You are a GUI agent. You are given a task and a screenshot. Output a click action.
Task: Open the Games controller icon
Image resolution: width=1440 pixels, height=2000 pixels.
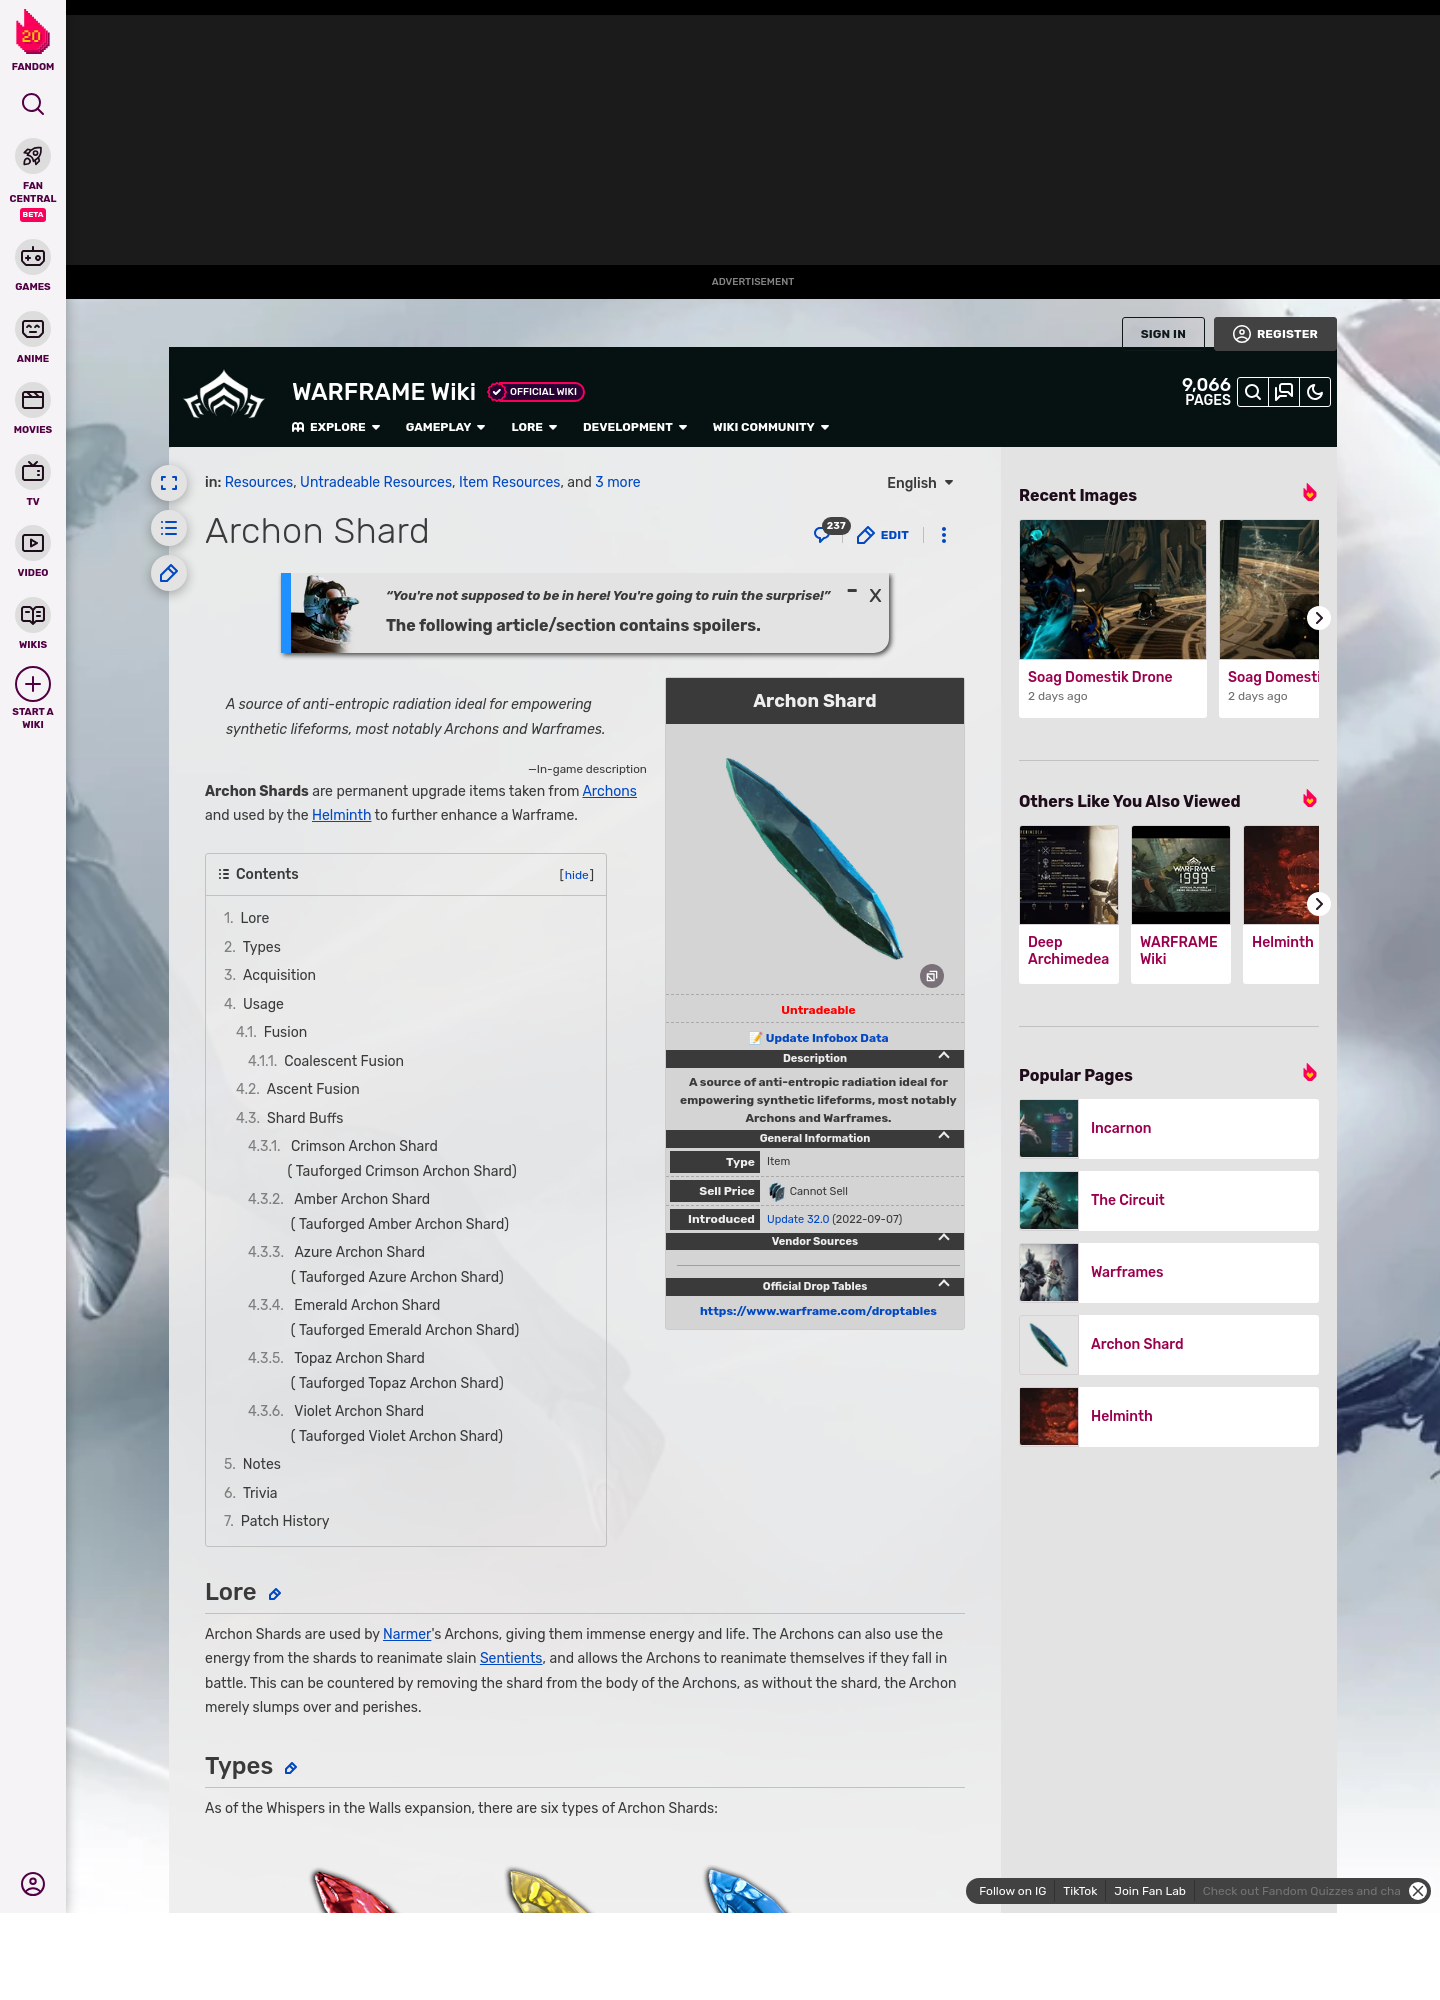(x=33, y=257)
